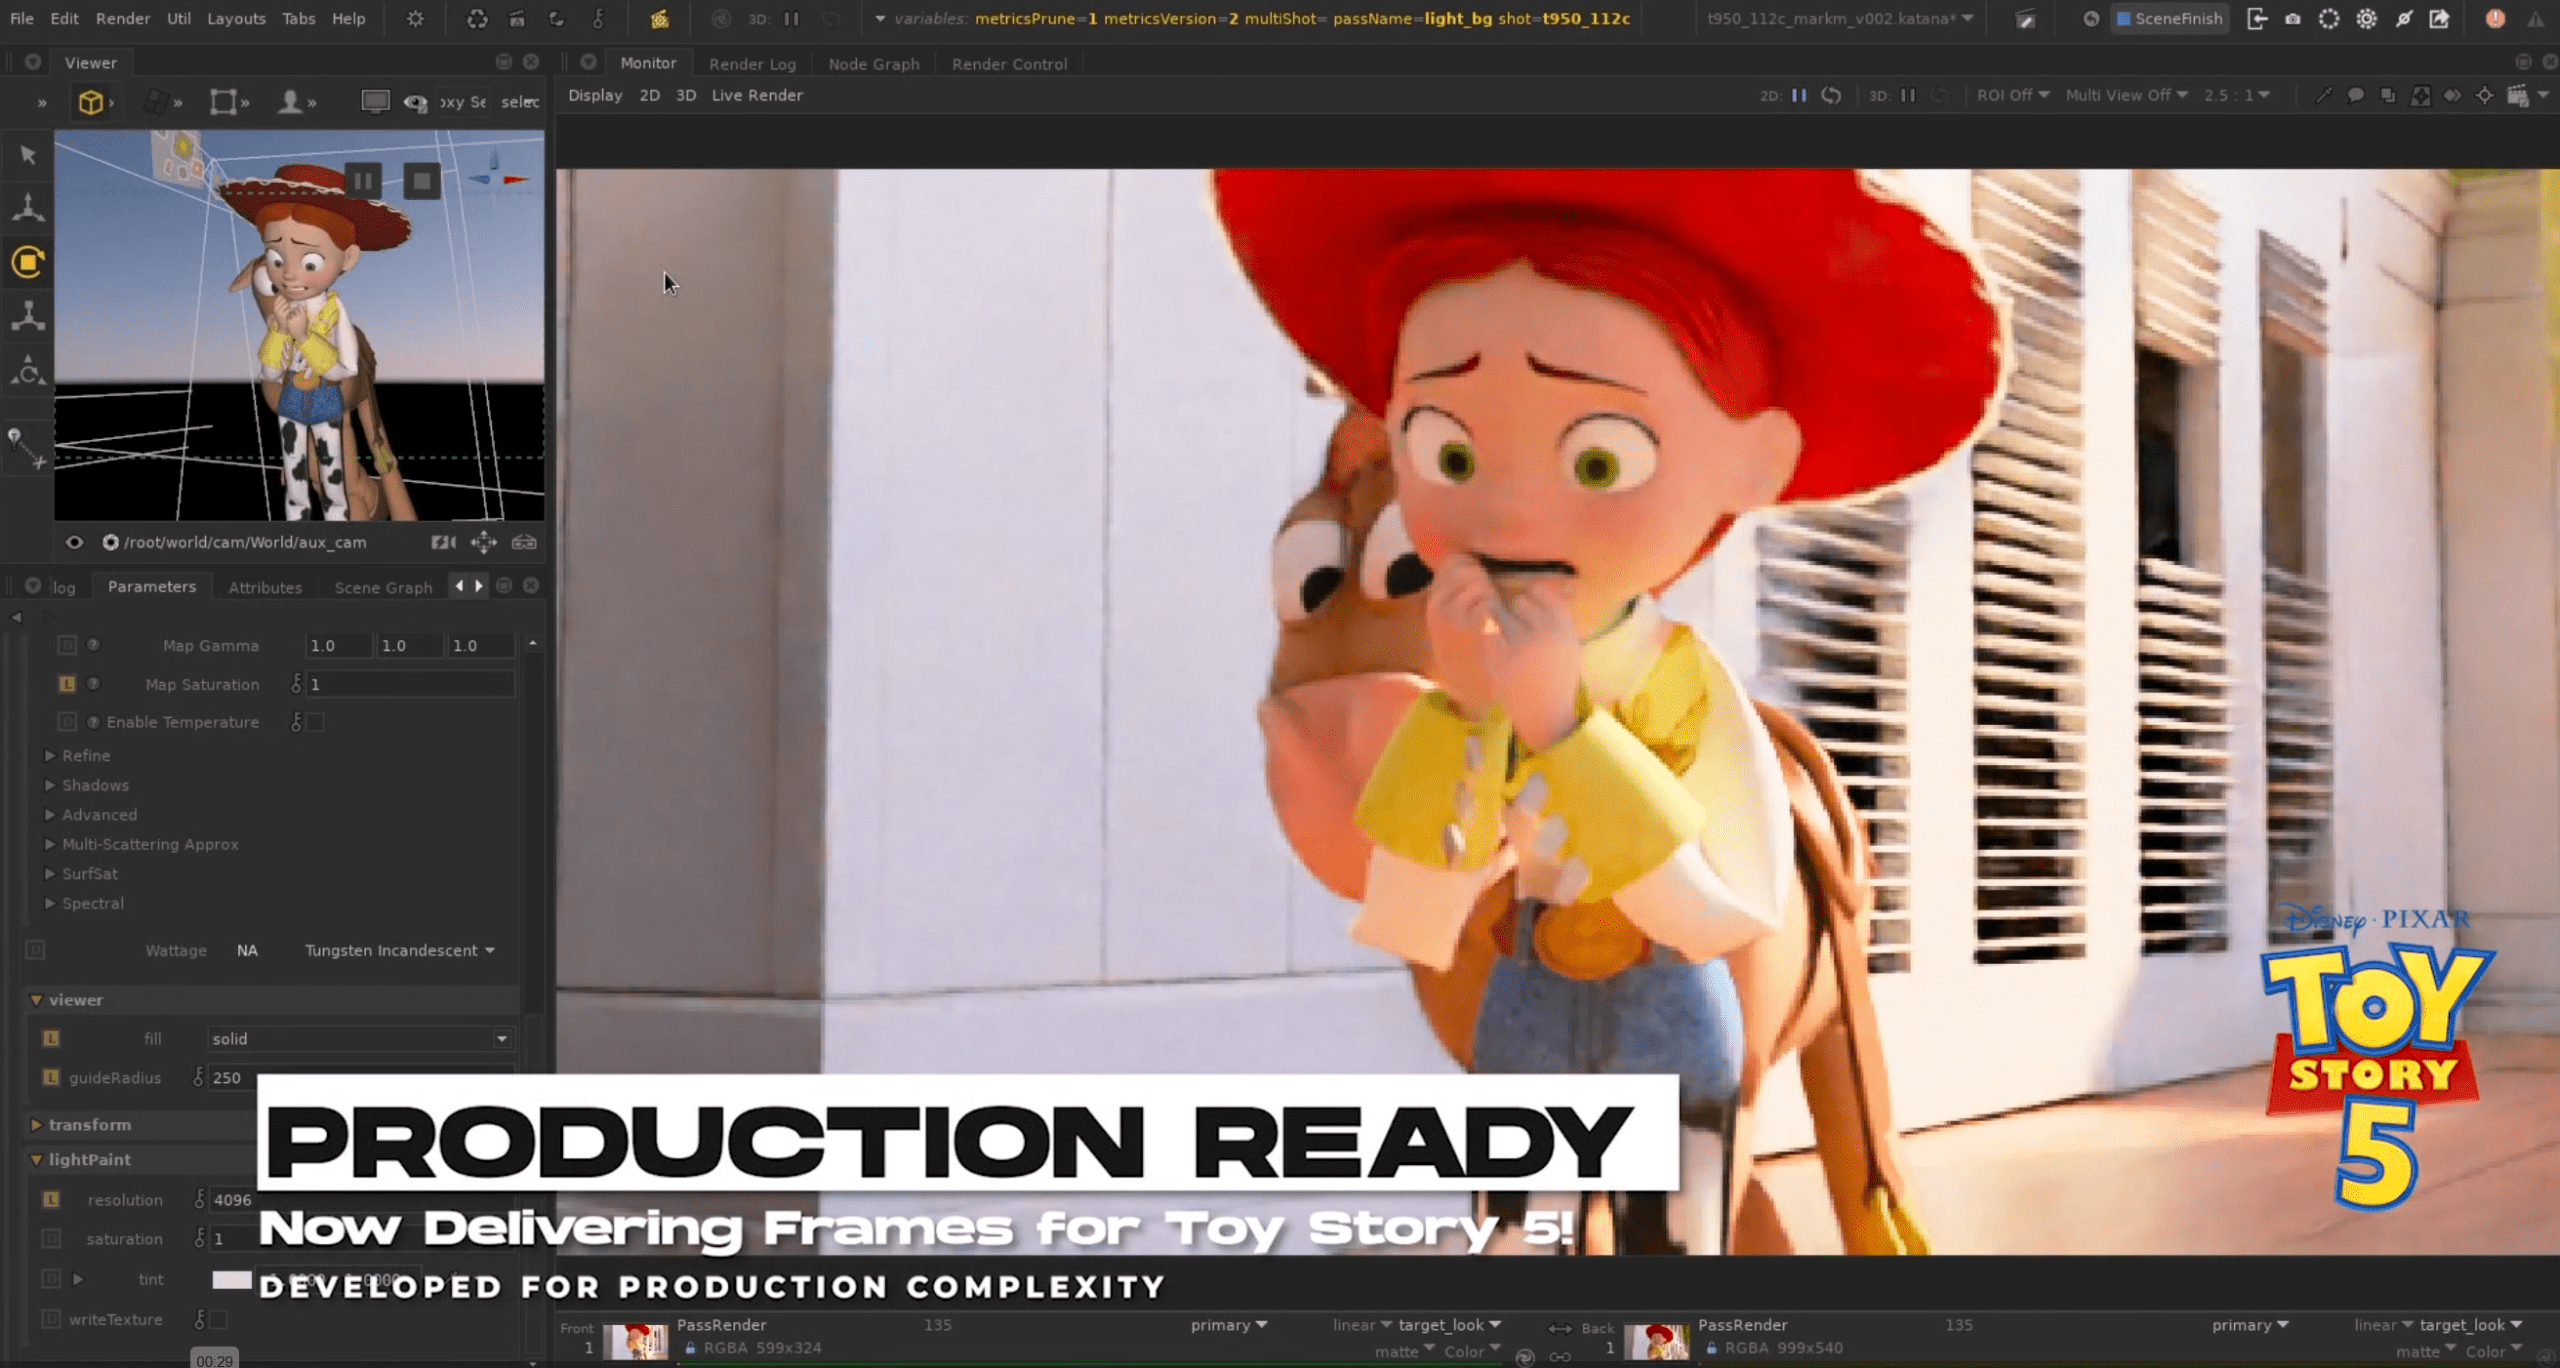Image resolution: width=2560 pixels, height=1368 pixels.
Task: Enable the Enable Temperature checkbox
Action: coord(314,721)
